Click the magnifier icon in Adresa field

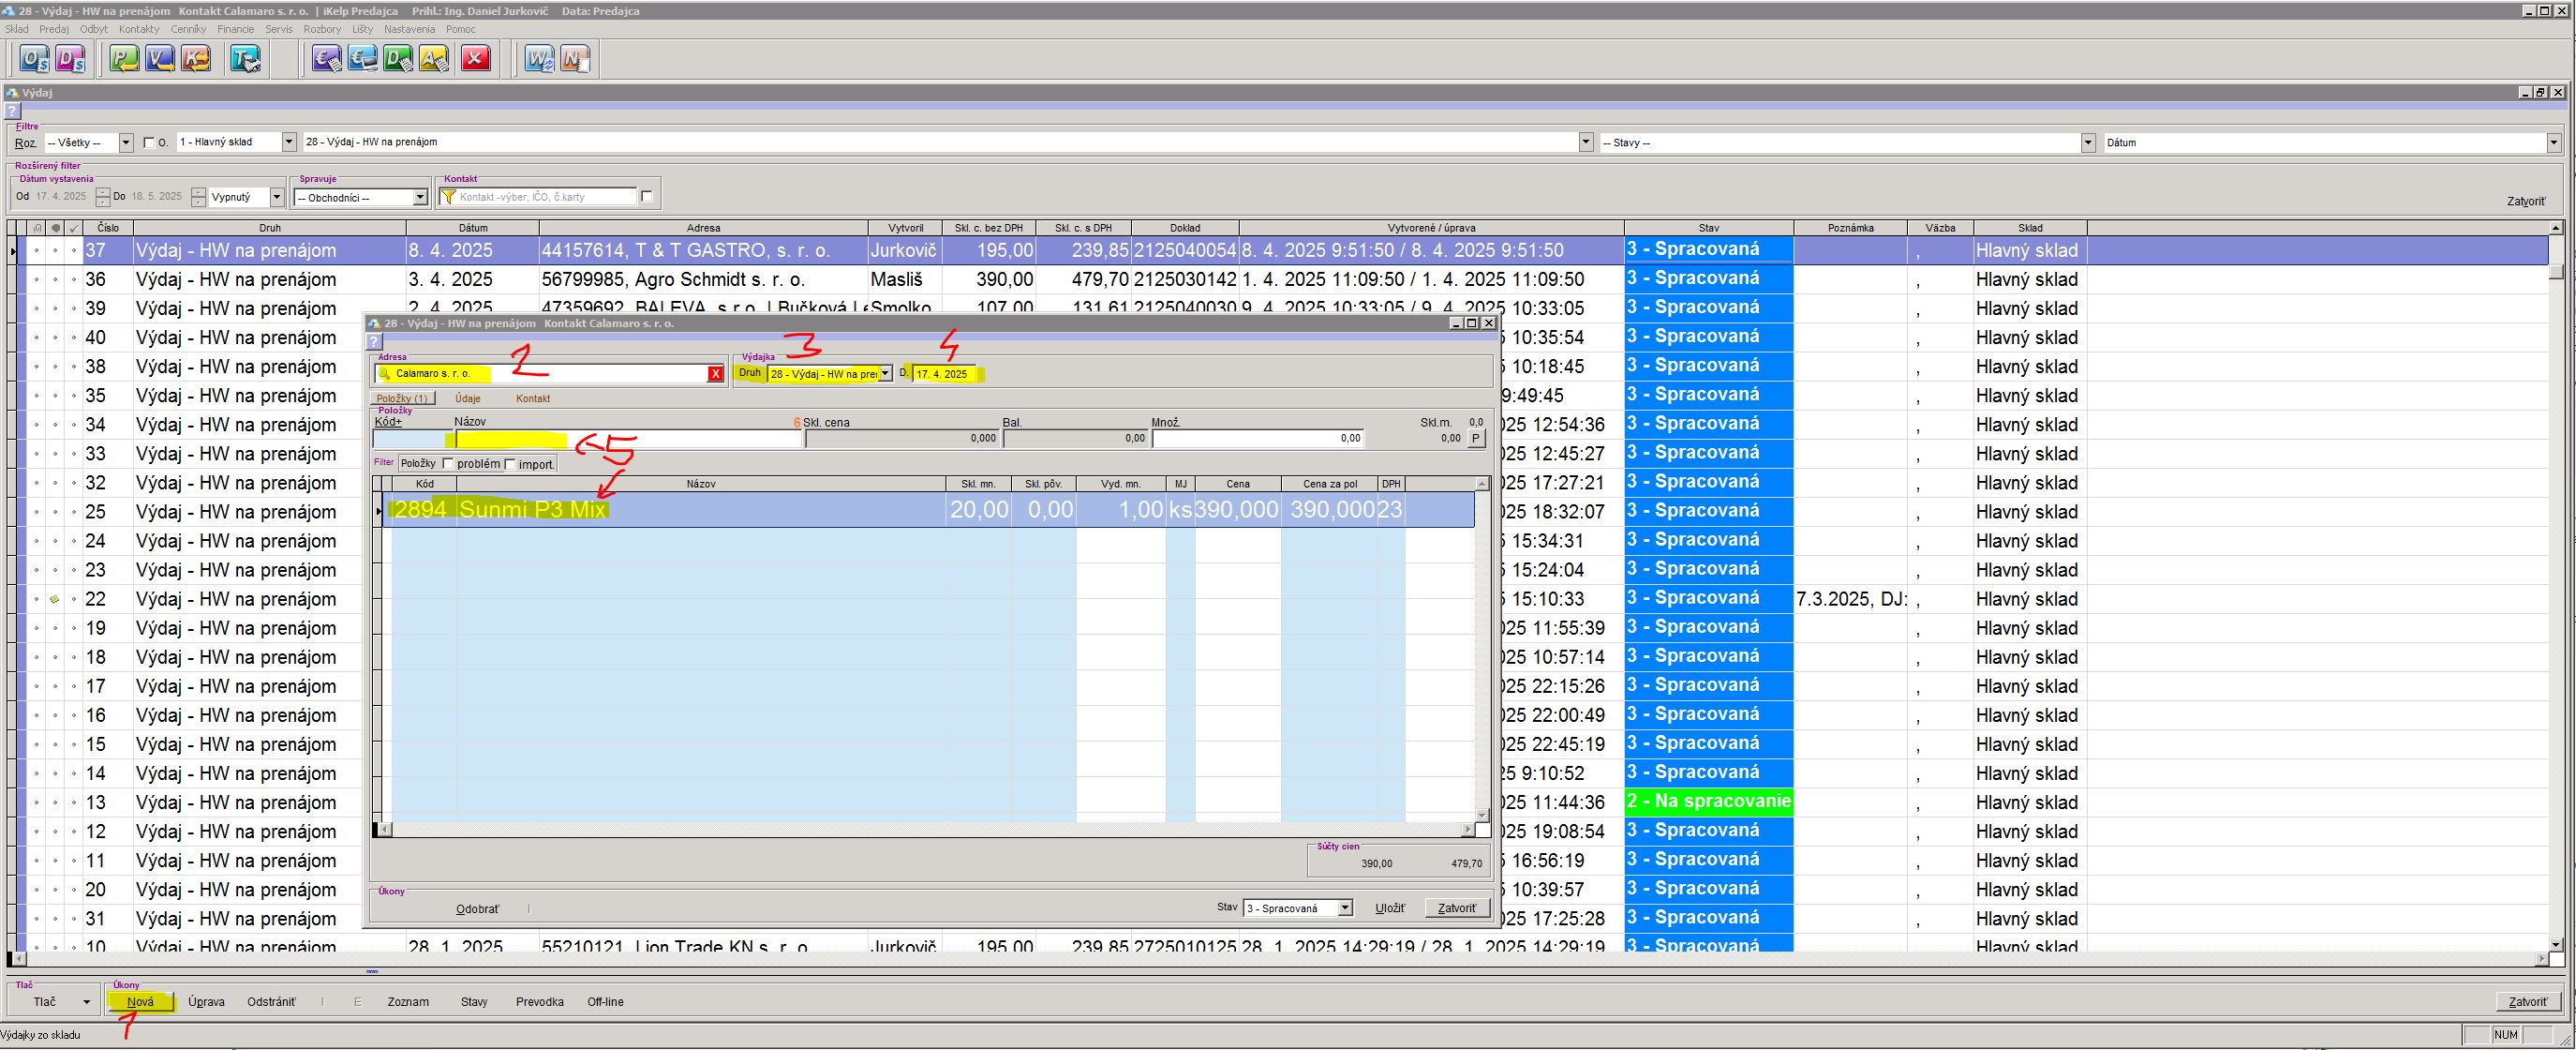[386, 374]
